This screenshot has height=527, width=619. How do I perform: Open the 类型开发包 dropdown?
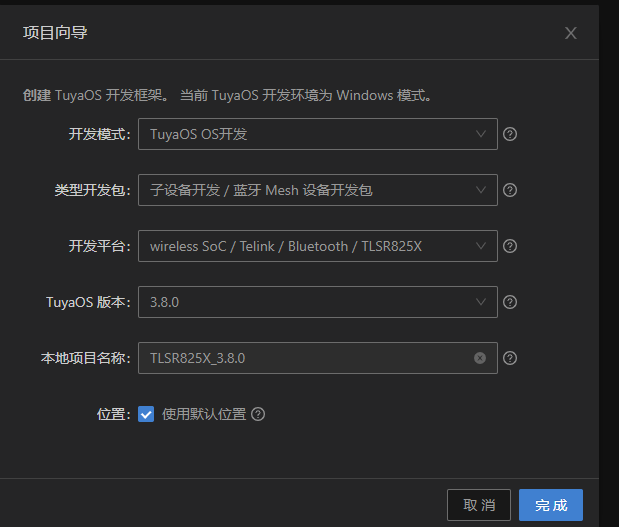pos(318,190)
